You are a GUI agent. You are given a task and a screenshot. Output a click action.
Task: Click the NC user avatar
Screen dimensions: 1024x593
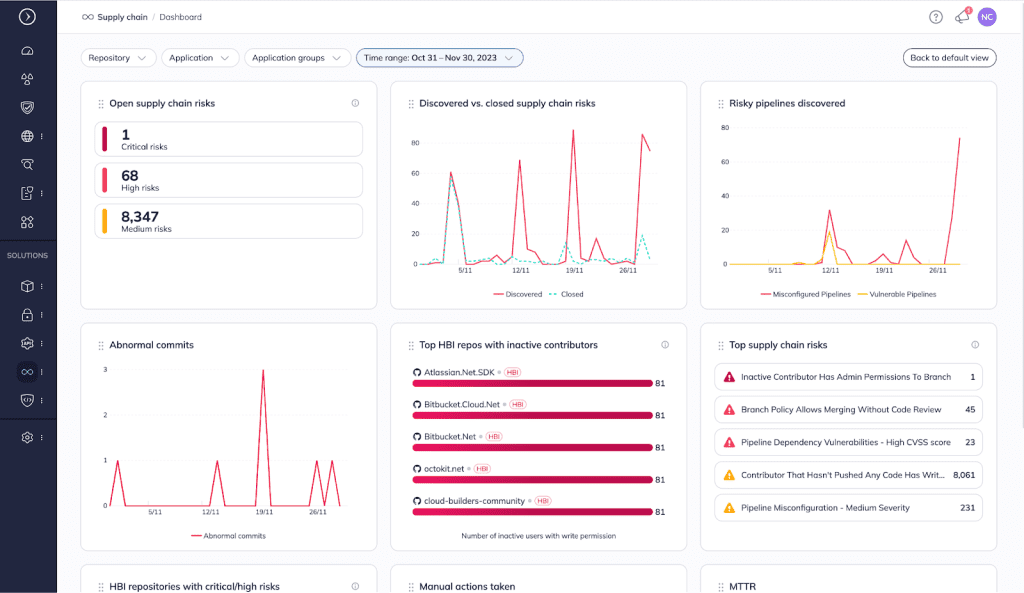tap(987, 17)
